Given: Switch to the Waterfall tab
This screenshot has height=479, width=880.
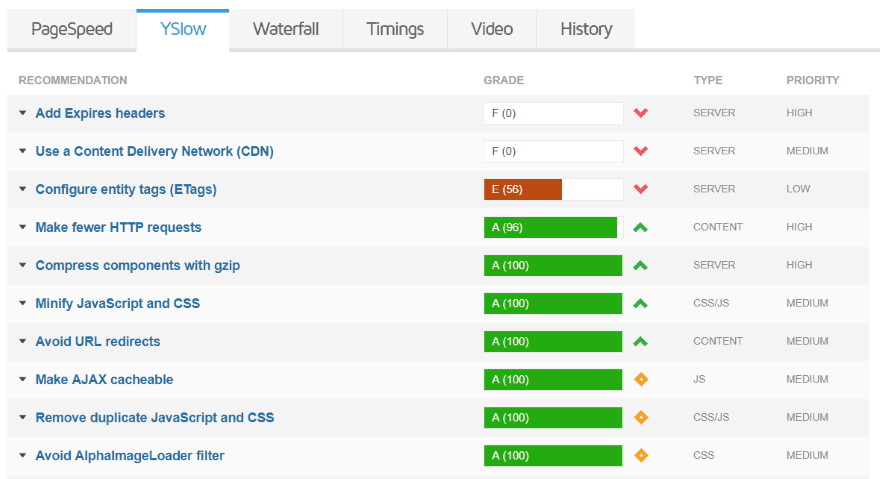Looking at the screenshot, I should 286,29.
